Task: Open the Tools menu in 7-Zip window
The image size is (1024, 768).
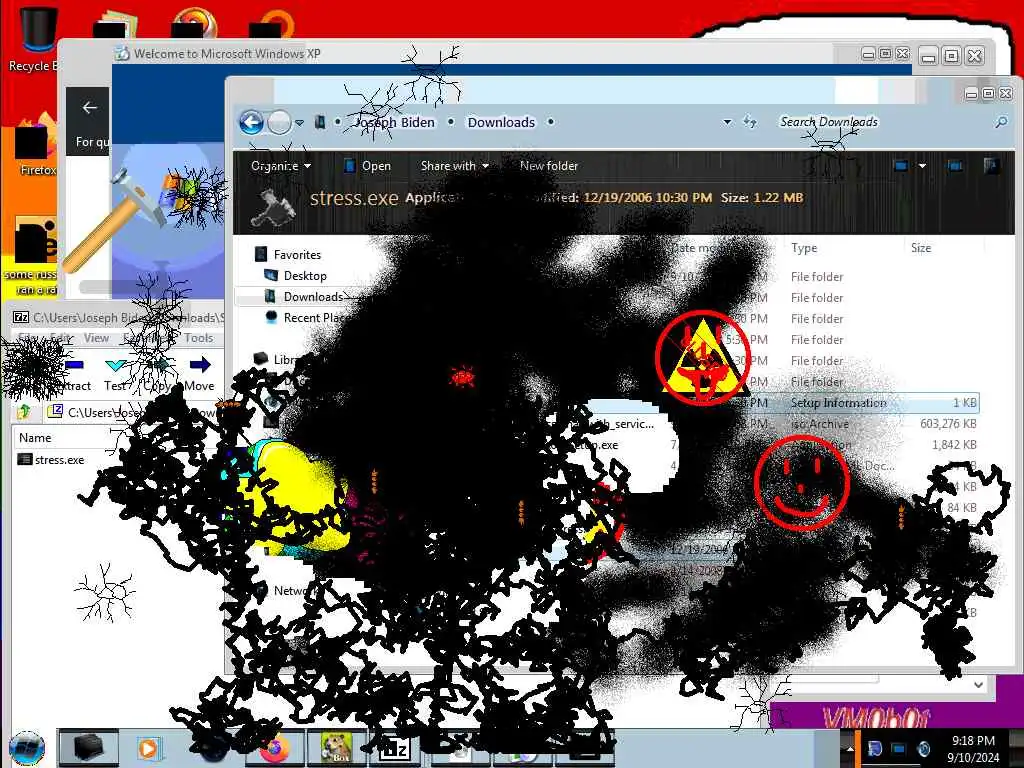Action: point(198,338)
